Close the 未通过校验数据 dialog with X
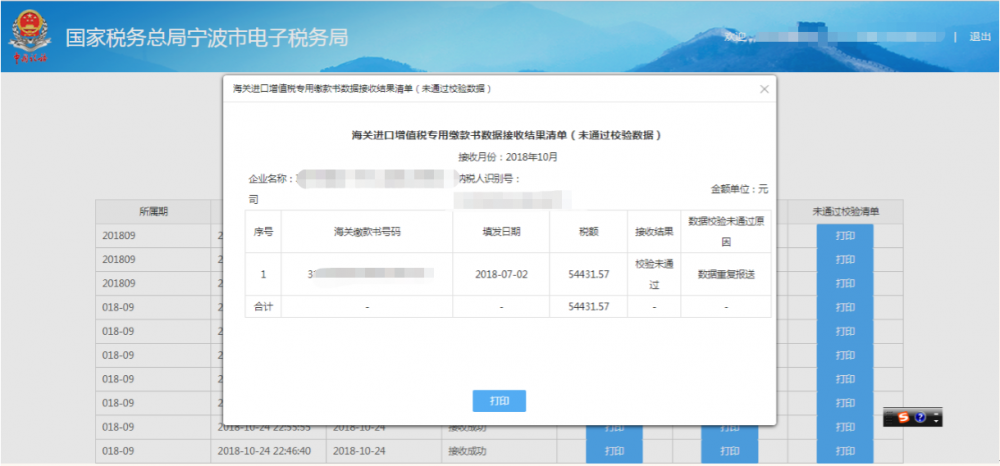This screenshot has width=1000, height=466. click(764, 89)
